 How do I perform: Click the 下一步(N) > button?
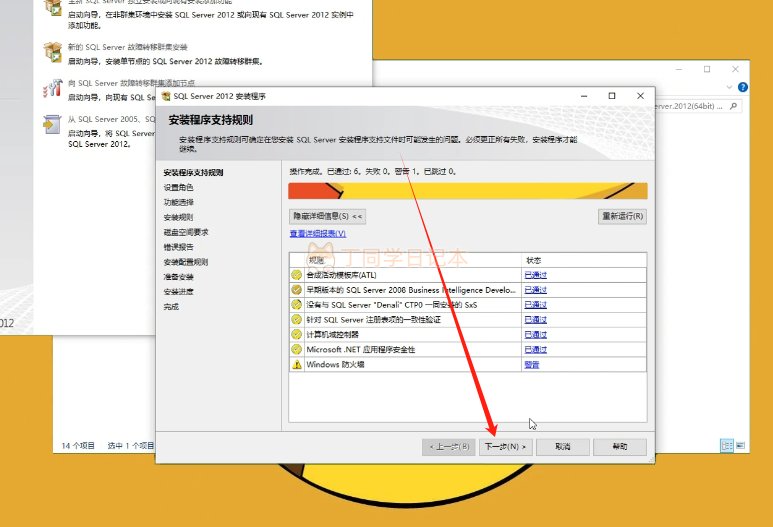(506, 447)
